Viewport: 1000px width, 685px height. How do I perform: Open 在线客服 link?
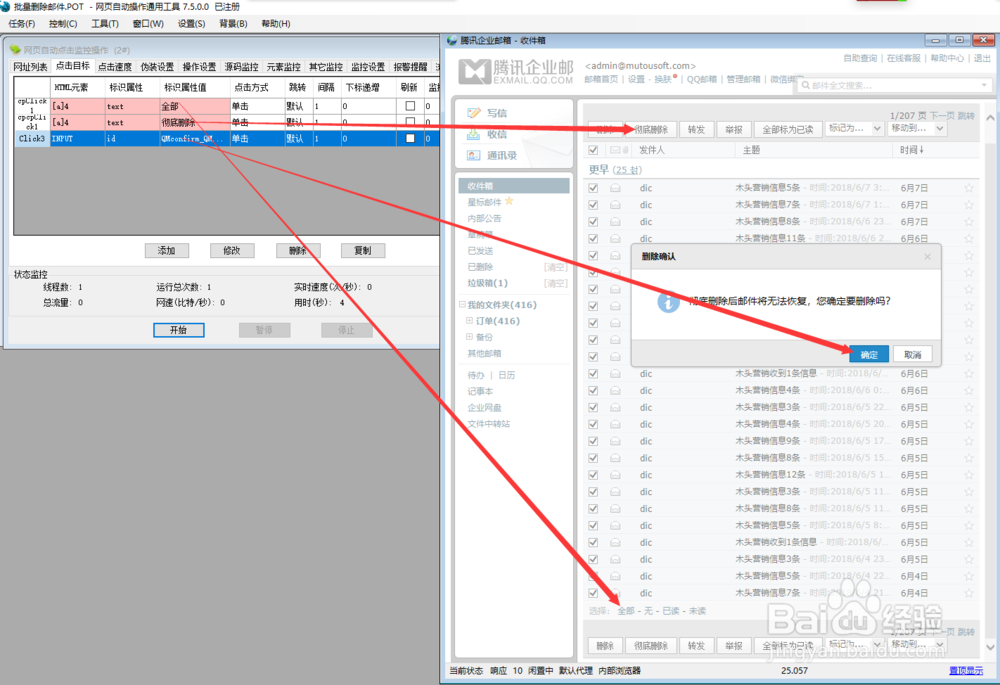(904, 58)
